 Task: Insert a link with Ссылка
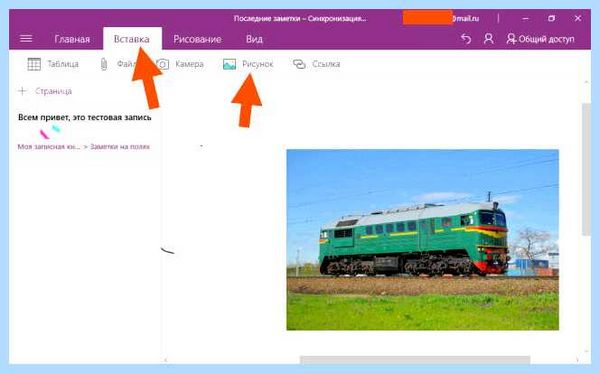pyautogui.click(x=316, y=64)
